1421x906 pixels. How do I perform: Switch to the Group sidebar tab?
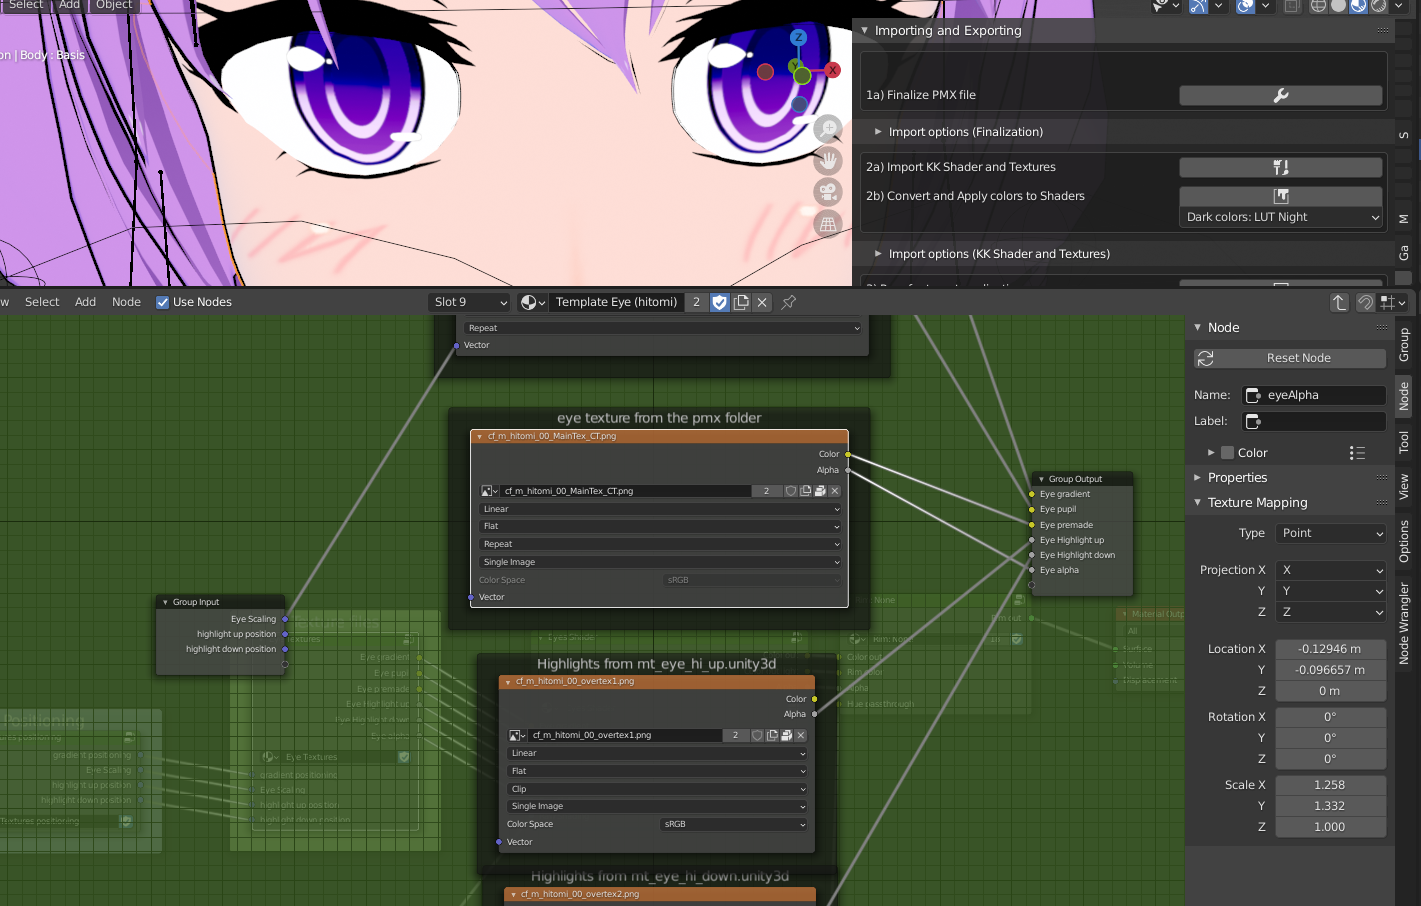tap(1404, 345)
